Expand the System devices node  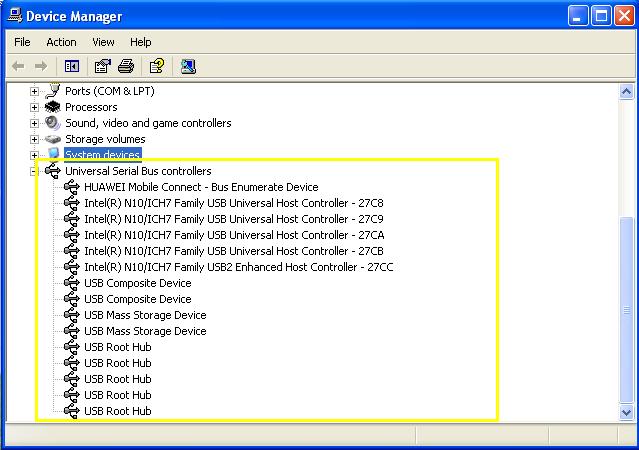tap(34, 155)
